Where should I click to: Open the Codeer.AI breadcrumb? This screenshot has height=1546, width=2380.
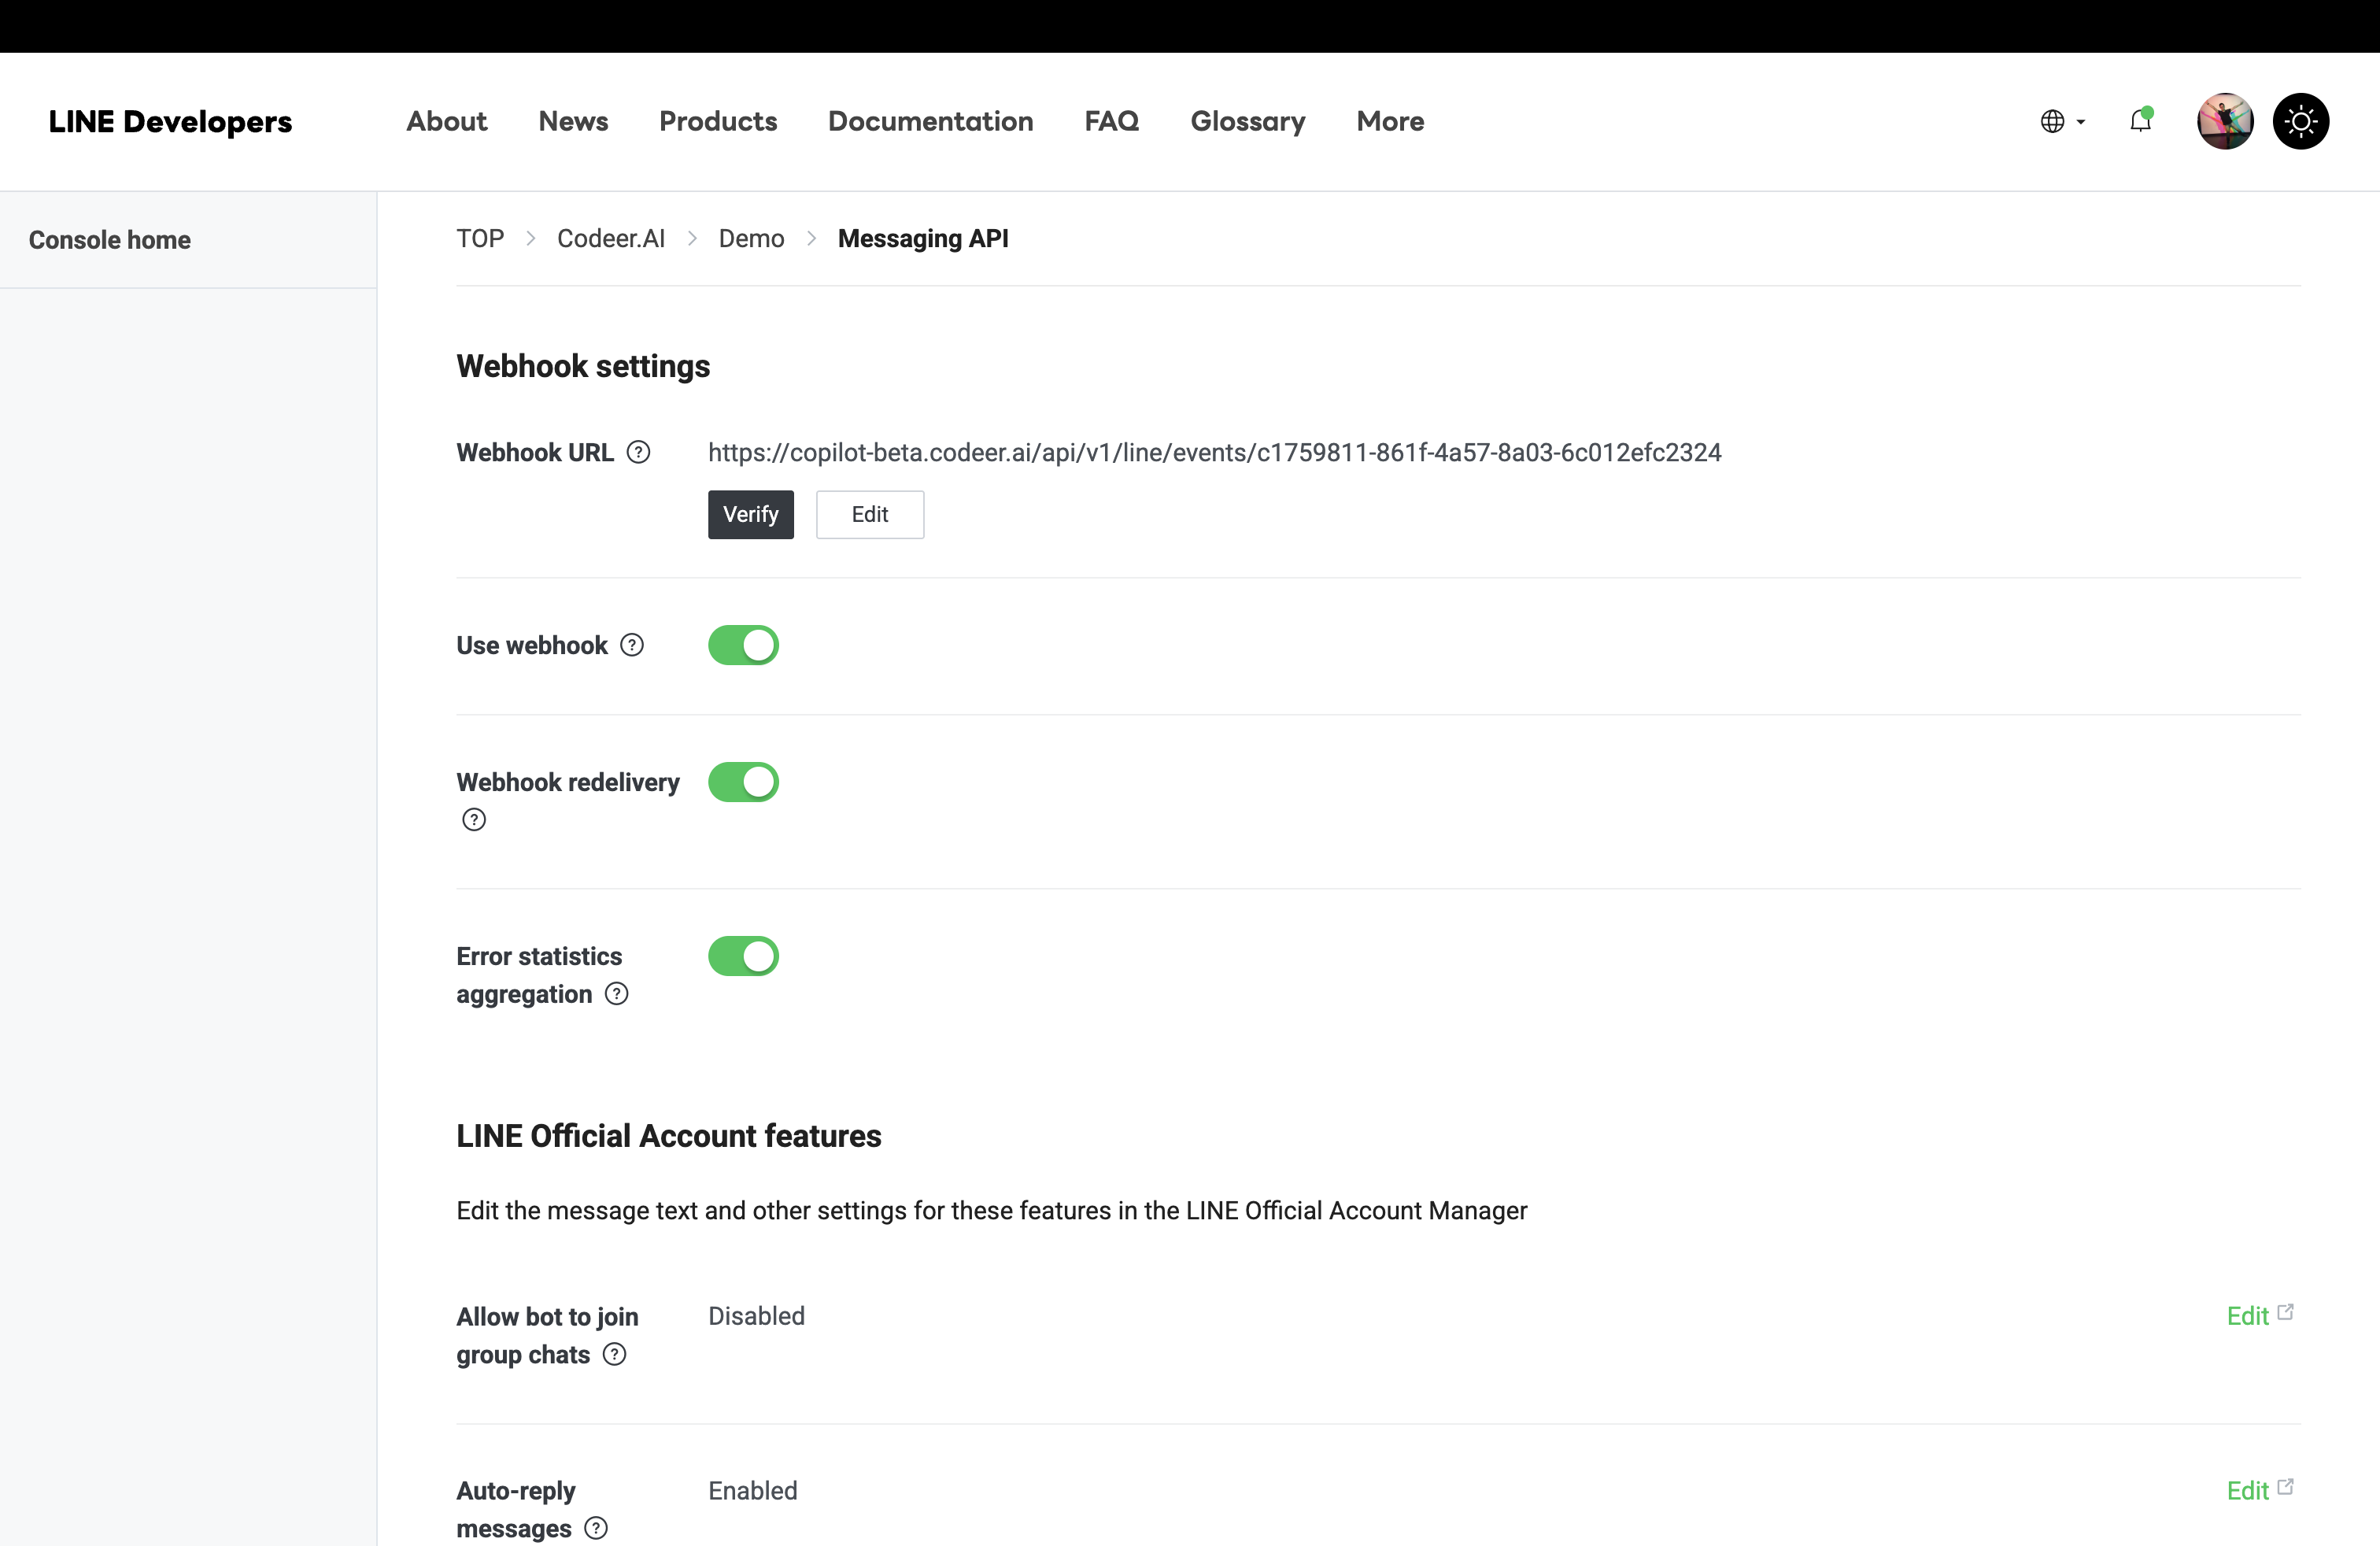[x=610, y=238]
